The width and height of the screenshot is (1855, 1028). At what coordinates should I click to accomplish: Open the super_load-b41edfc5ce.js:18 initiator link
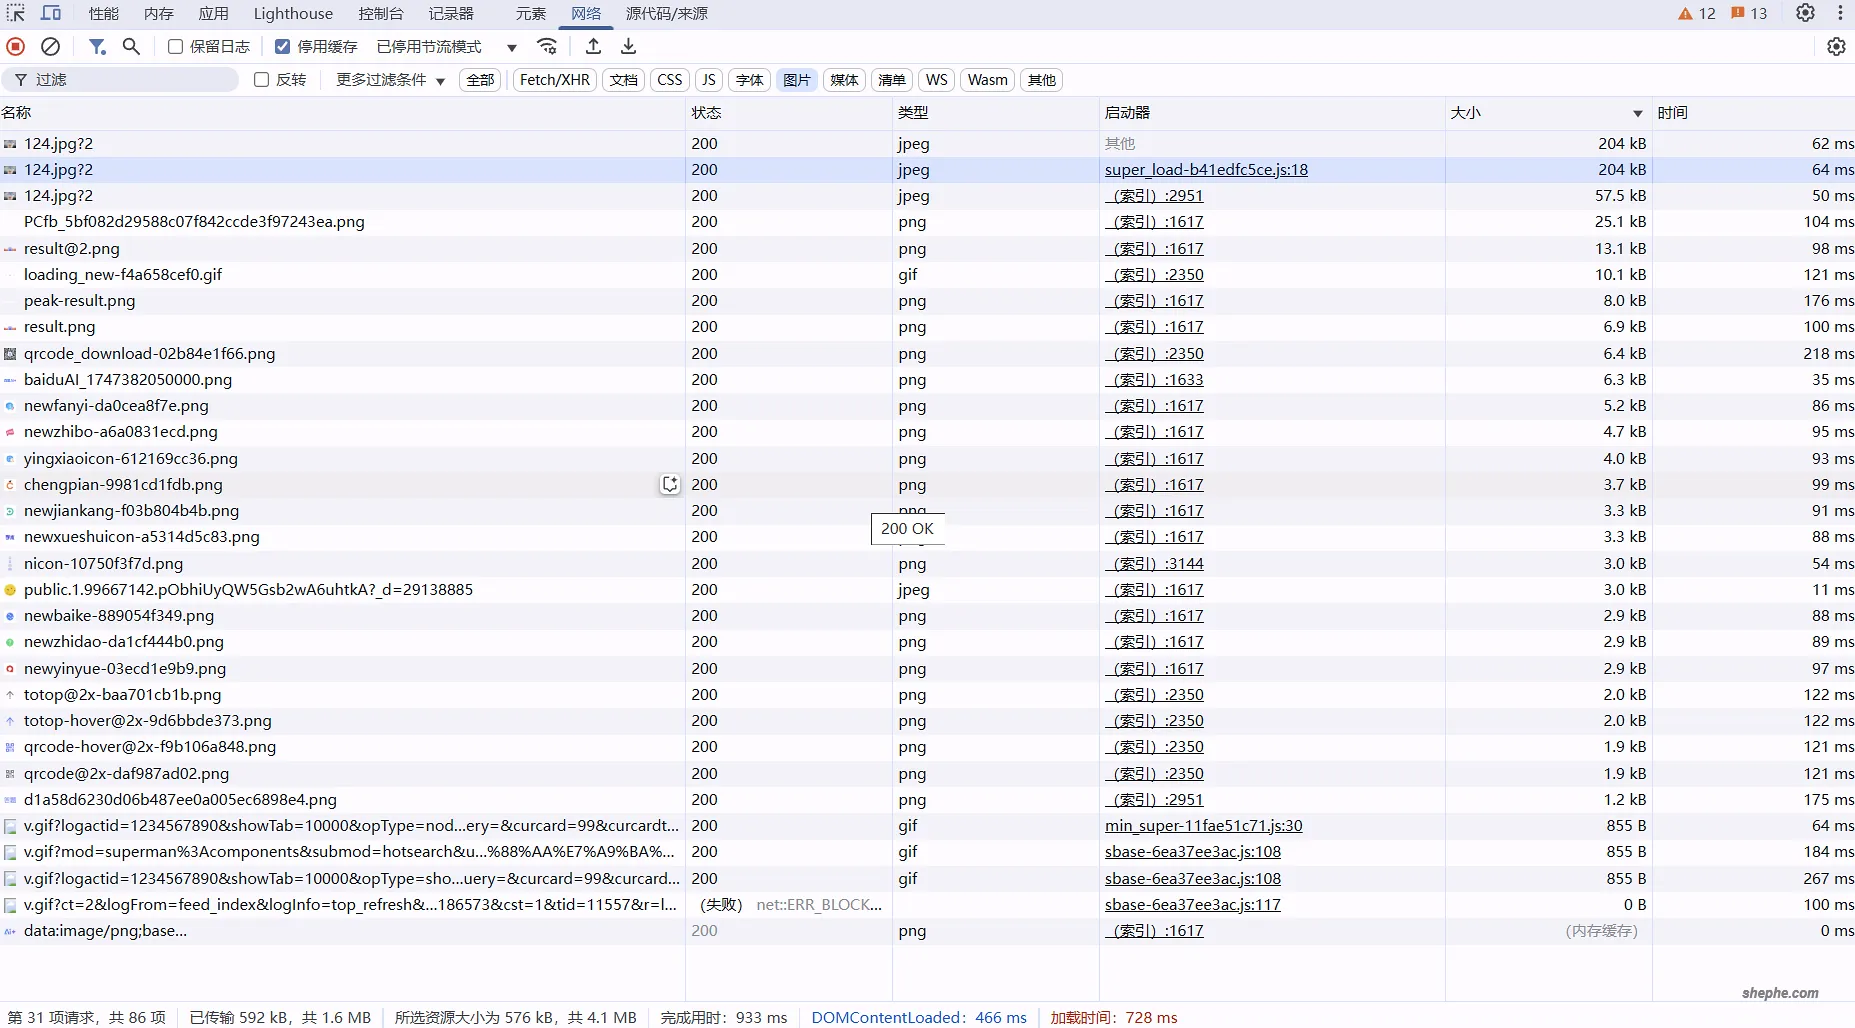pos(1206,169)
